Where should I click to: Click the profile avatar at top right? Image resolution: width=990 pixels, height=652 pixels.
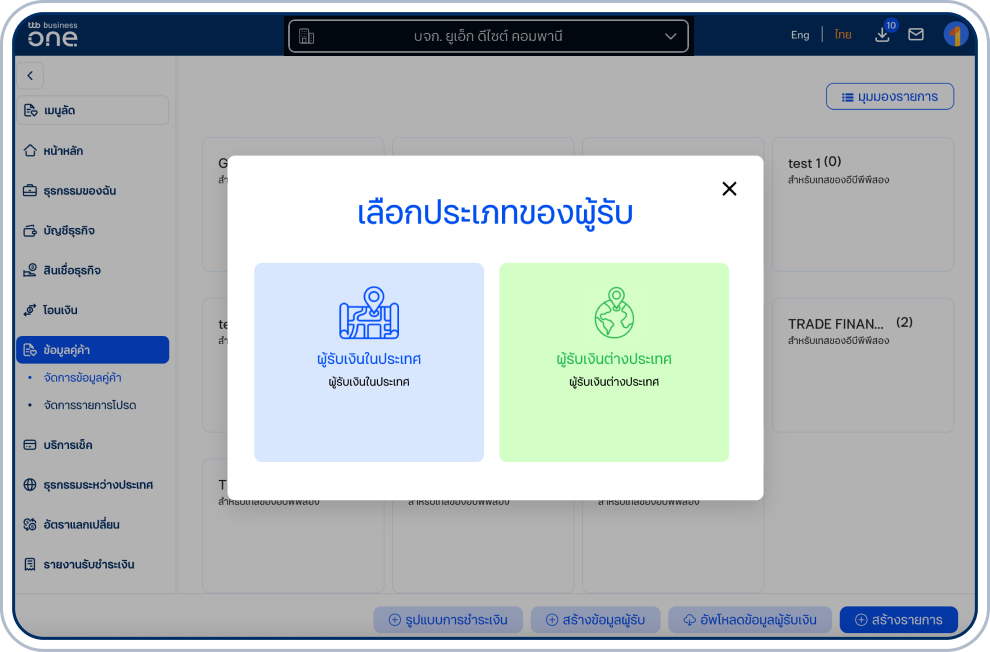956,34
